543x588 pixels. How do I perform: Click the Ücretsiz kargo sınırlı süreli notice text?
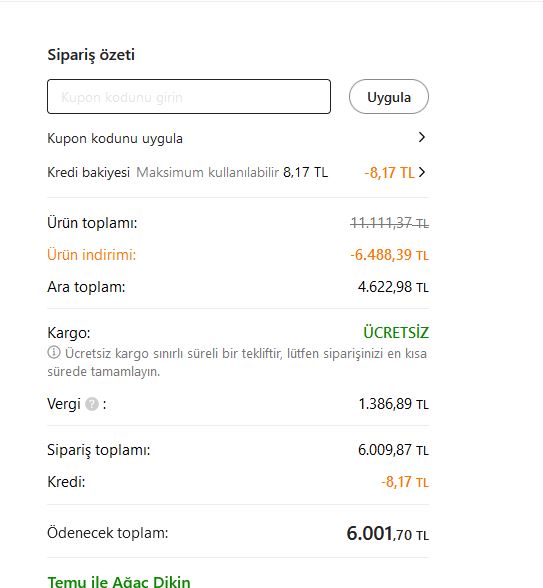(237, 362)
